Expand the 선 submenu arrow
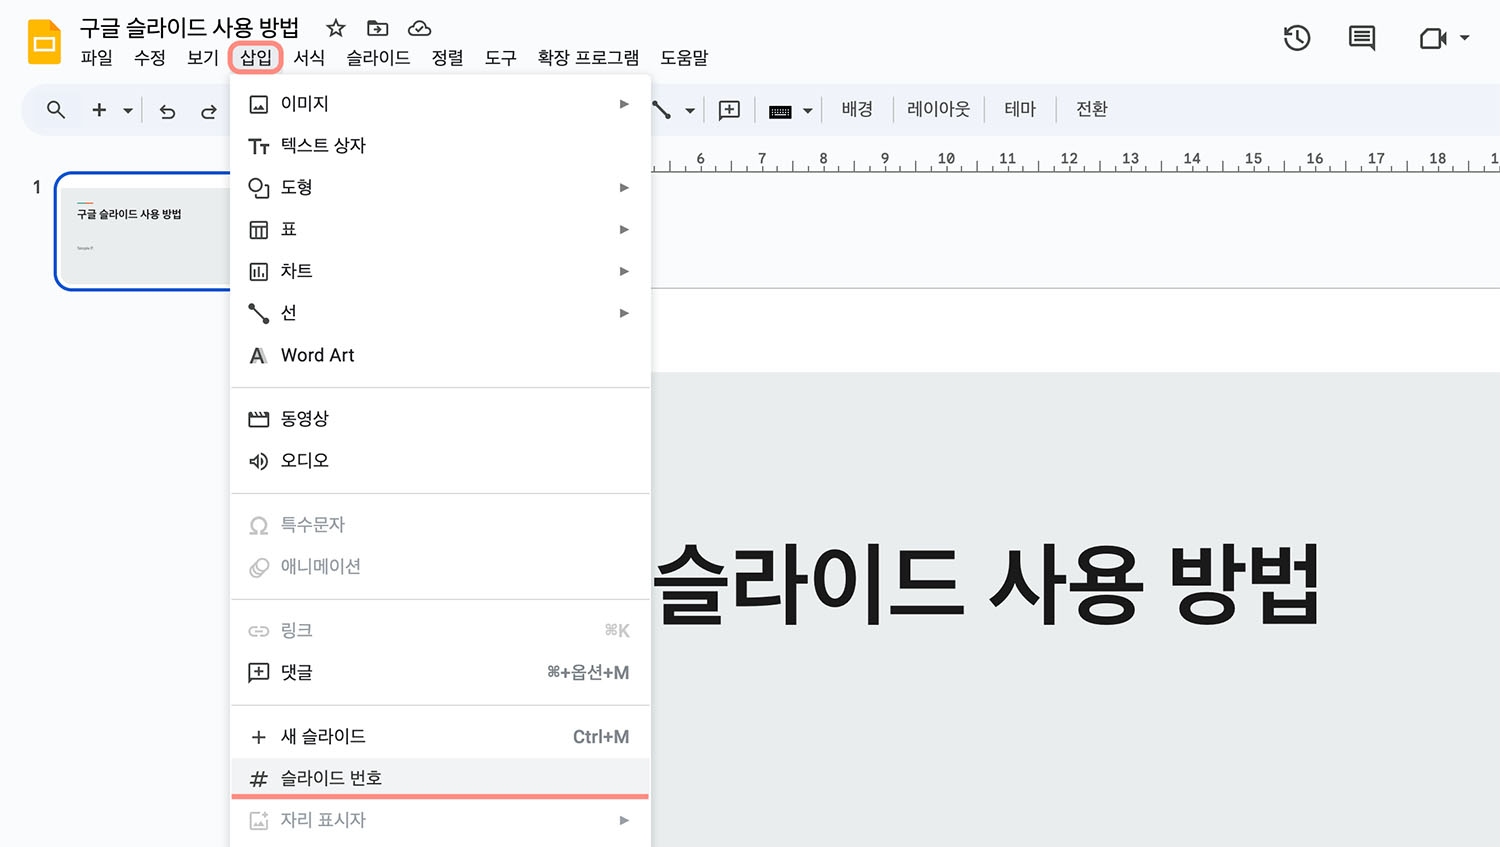This screenshot has width=1500, height=847. click(624, 314)
